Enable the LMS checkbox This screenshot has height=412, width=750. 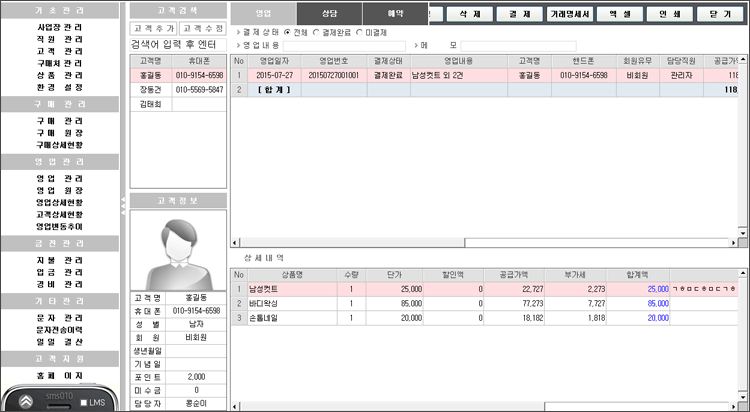(x=83, y=402)
